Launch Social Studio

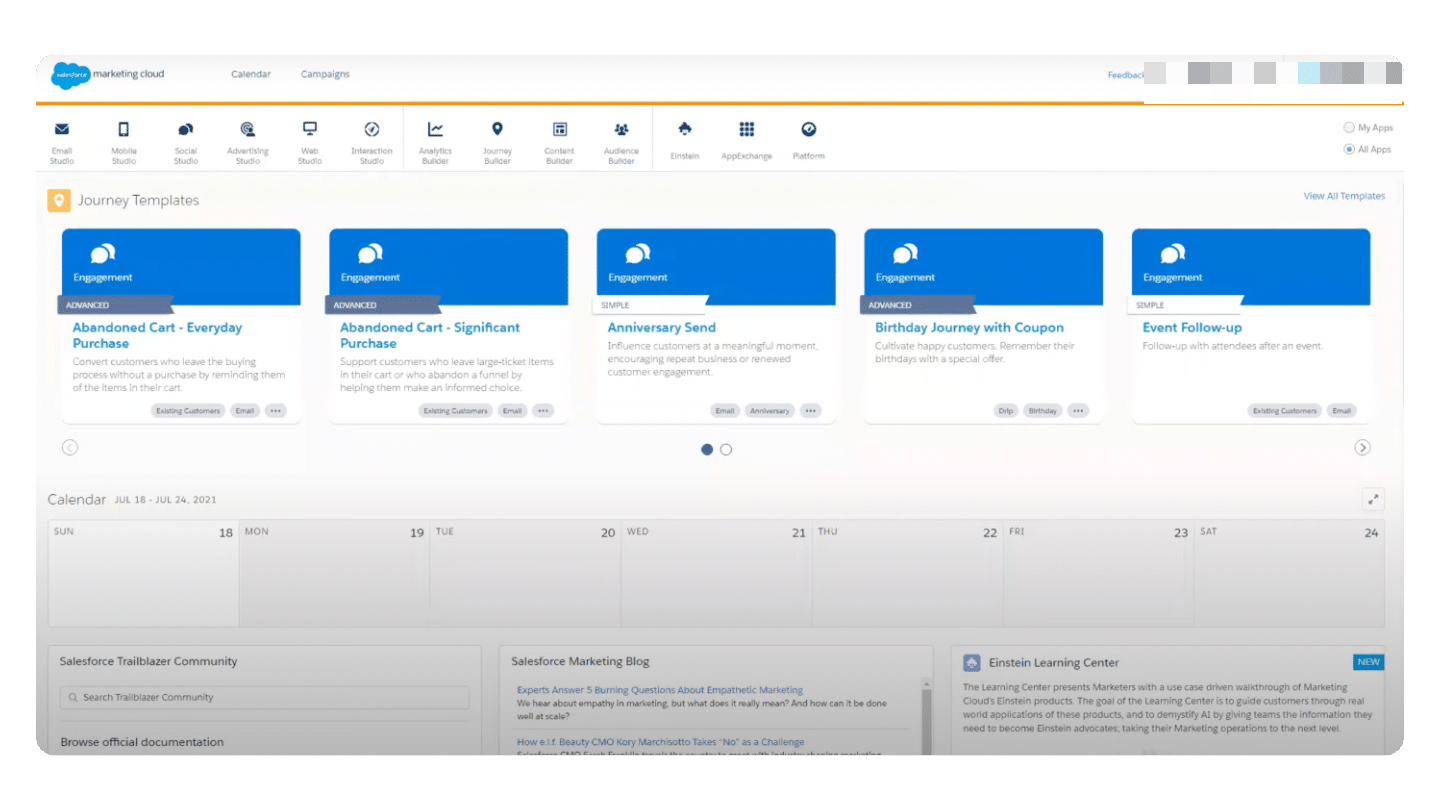(x=186, y=142)
